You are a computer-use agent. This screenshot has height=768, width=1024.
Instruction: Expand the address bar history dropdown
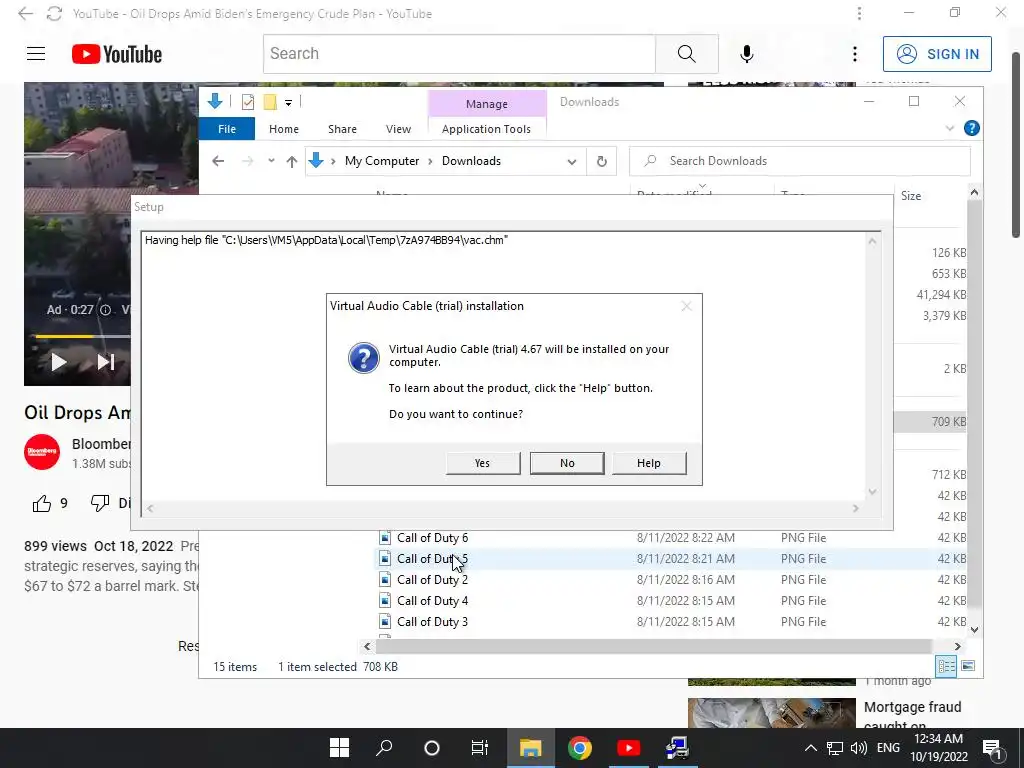[x=571, y=161]
